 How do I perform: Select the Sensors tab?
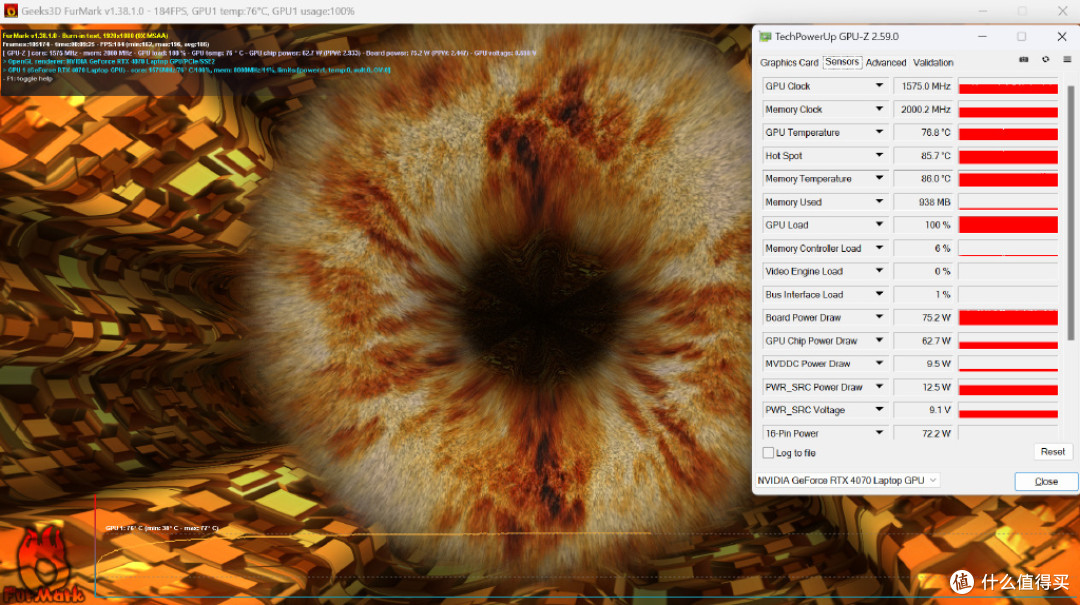click(x=842, y=62)
